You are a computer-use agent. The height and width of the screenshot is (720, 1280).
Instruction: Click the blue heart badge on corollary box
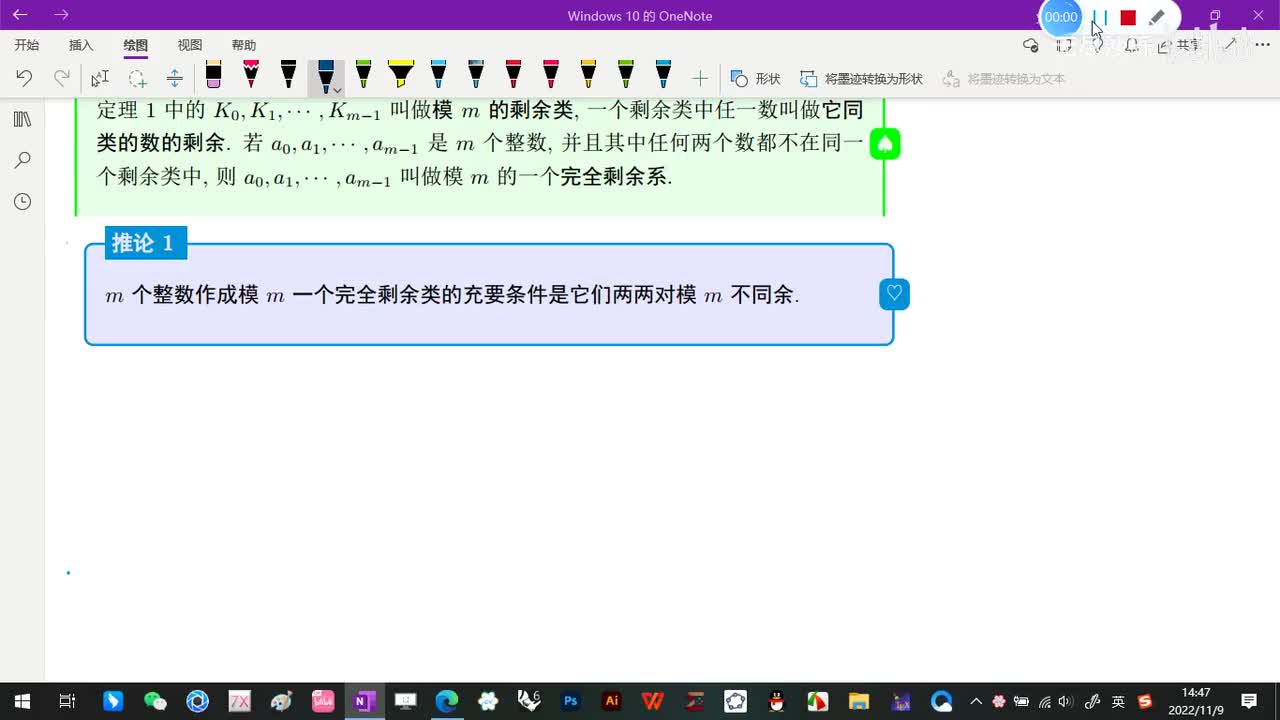click(x=894, y=294)
